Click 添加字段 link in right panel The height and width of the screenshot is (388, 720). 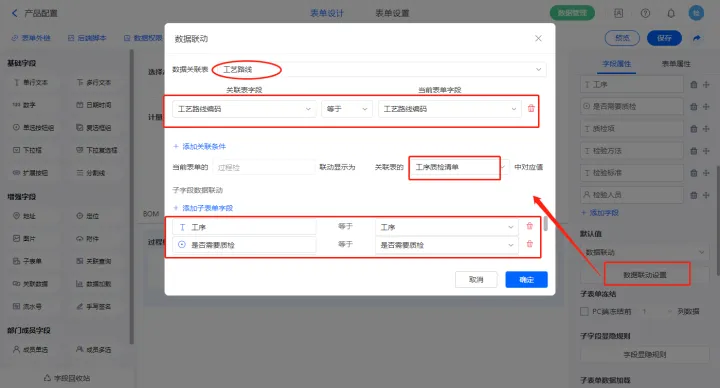(x=600, y=213)
